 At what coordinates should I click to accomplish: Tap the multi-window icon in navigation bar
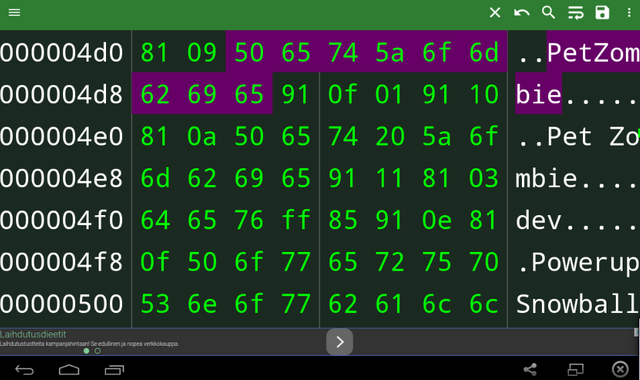point(576,370)
